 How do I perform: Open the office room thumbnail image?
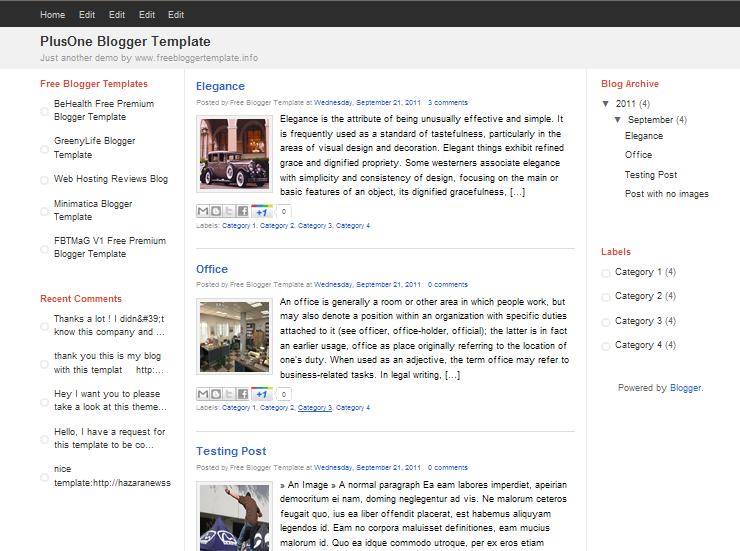235,336
